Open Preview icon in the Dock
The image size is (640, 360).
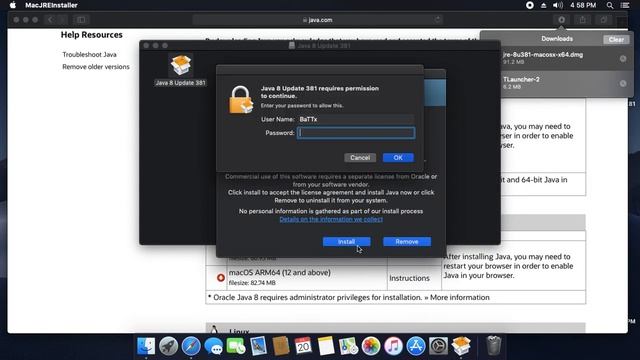point(258,346)
